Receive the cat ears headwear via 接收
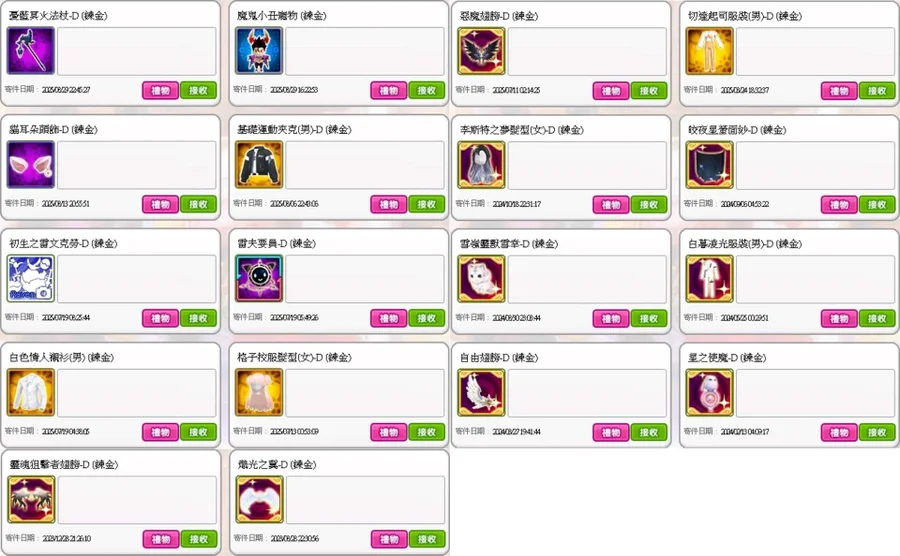 (198, 204)
